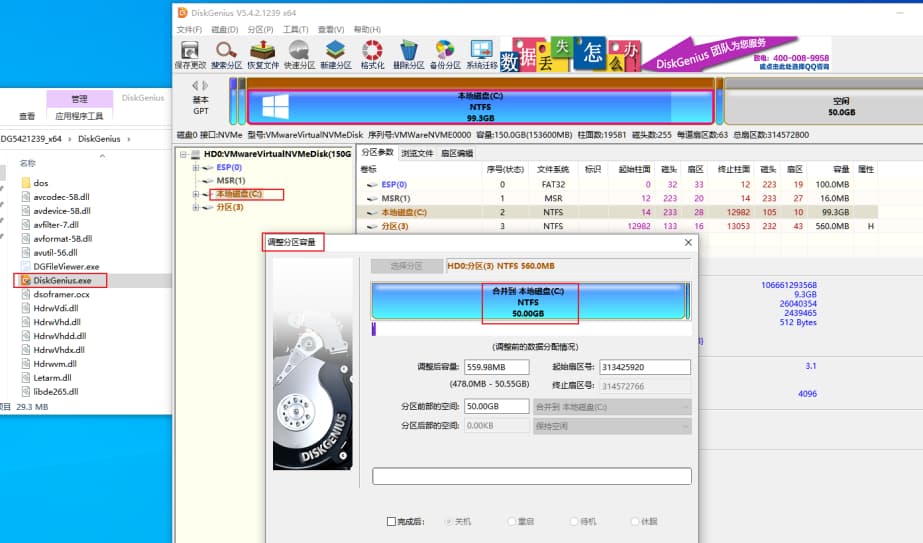Screen dimensions: 923x543
Task: Collapse the HD0 VMwareVirtualNVMeDisk tree node
Action: 183,154
